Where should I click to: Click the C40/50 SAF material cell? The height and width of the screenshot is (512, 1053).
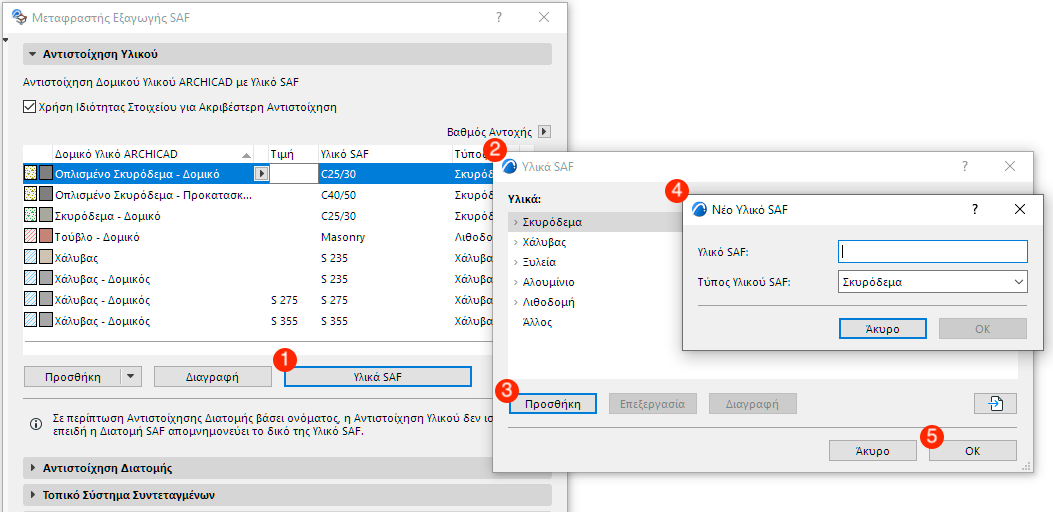[338, 195]
